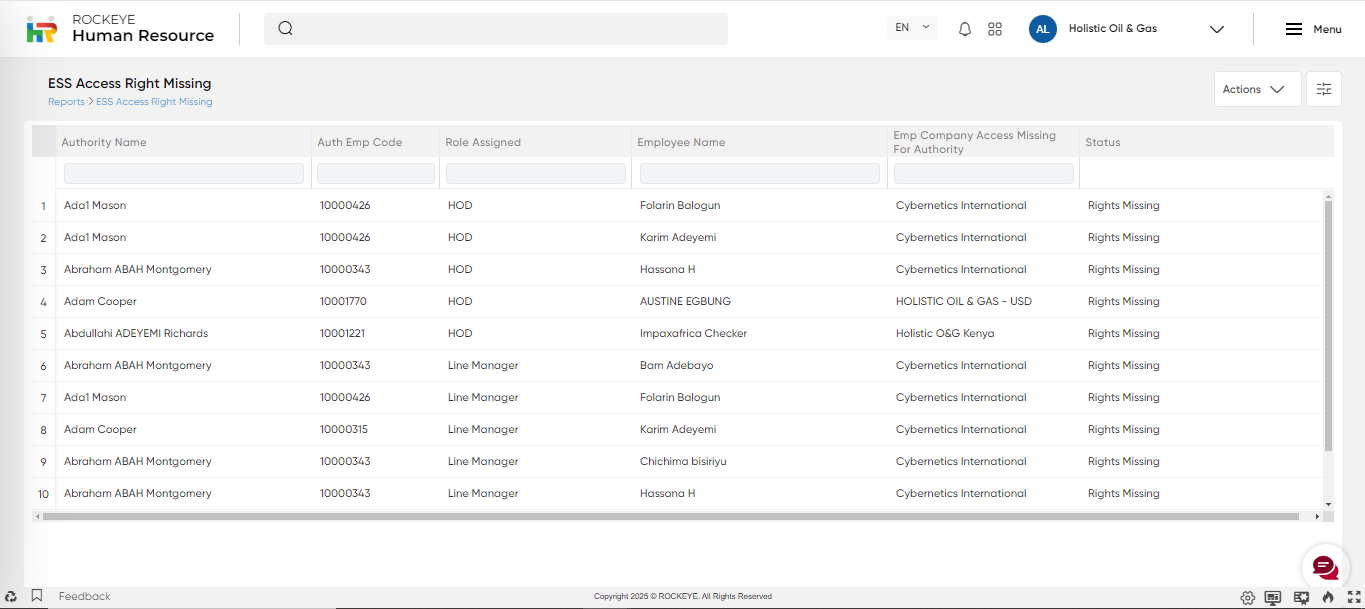The image size is (1365, 609).
Task: Click the horizontal scrollbar of the table
Action: [670, 517]
